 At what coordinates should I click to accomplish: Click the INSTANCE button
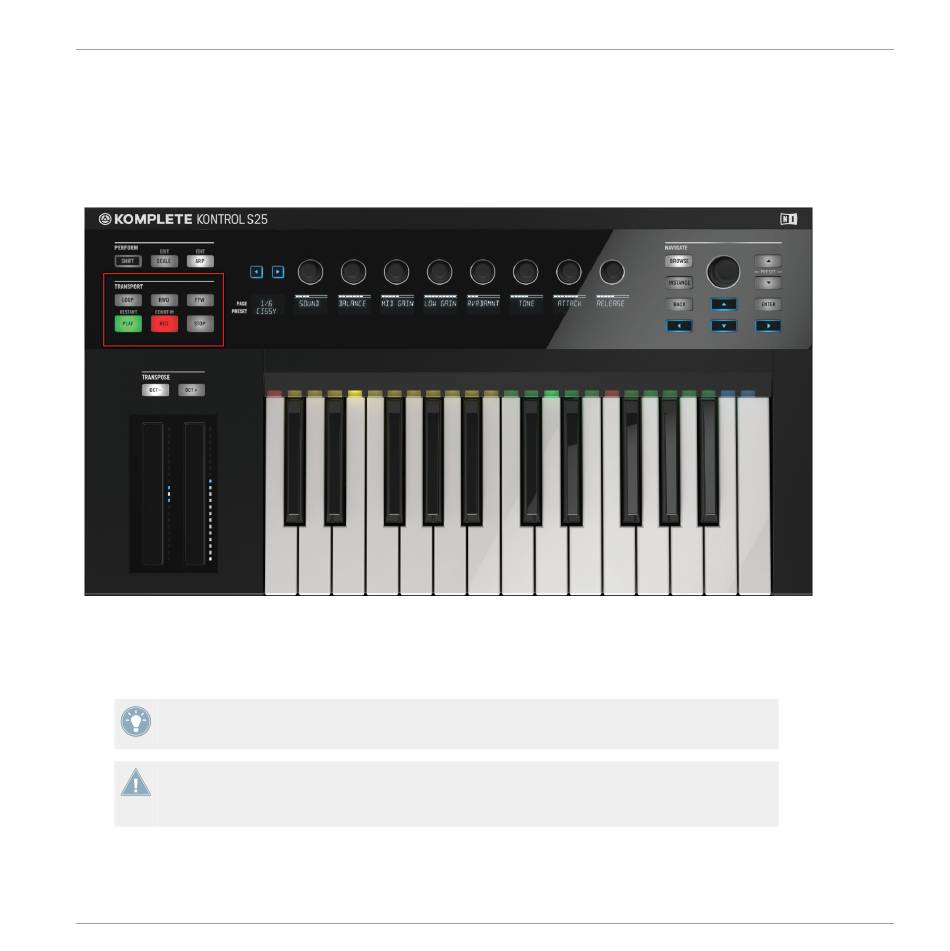click(x=679, y=283)
